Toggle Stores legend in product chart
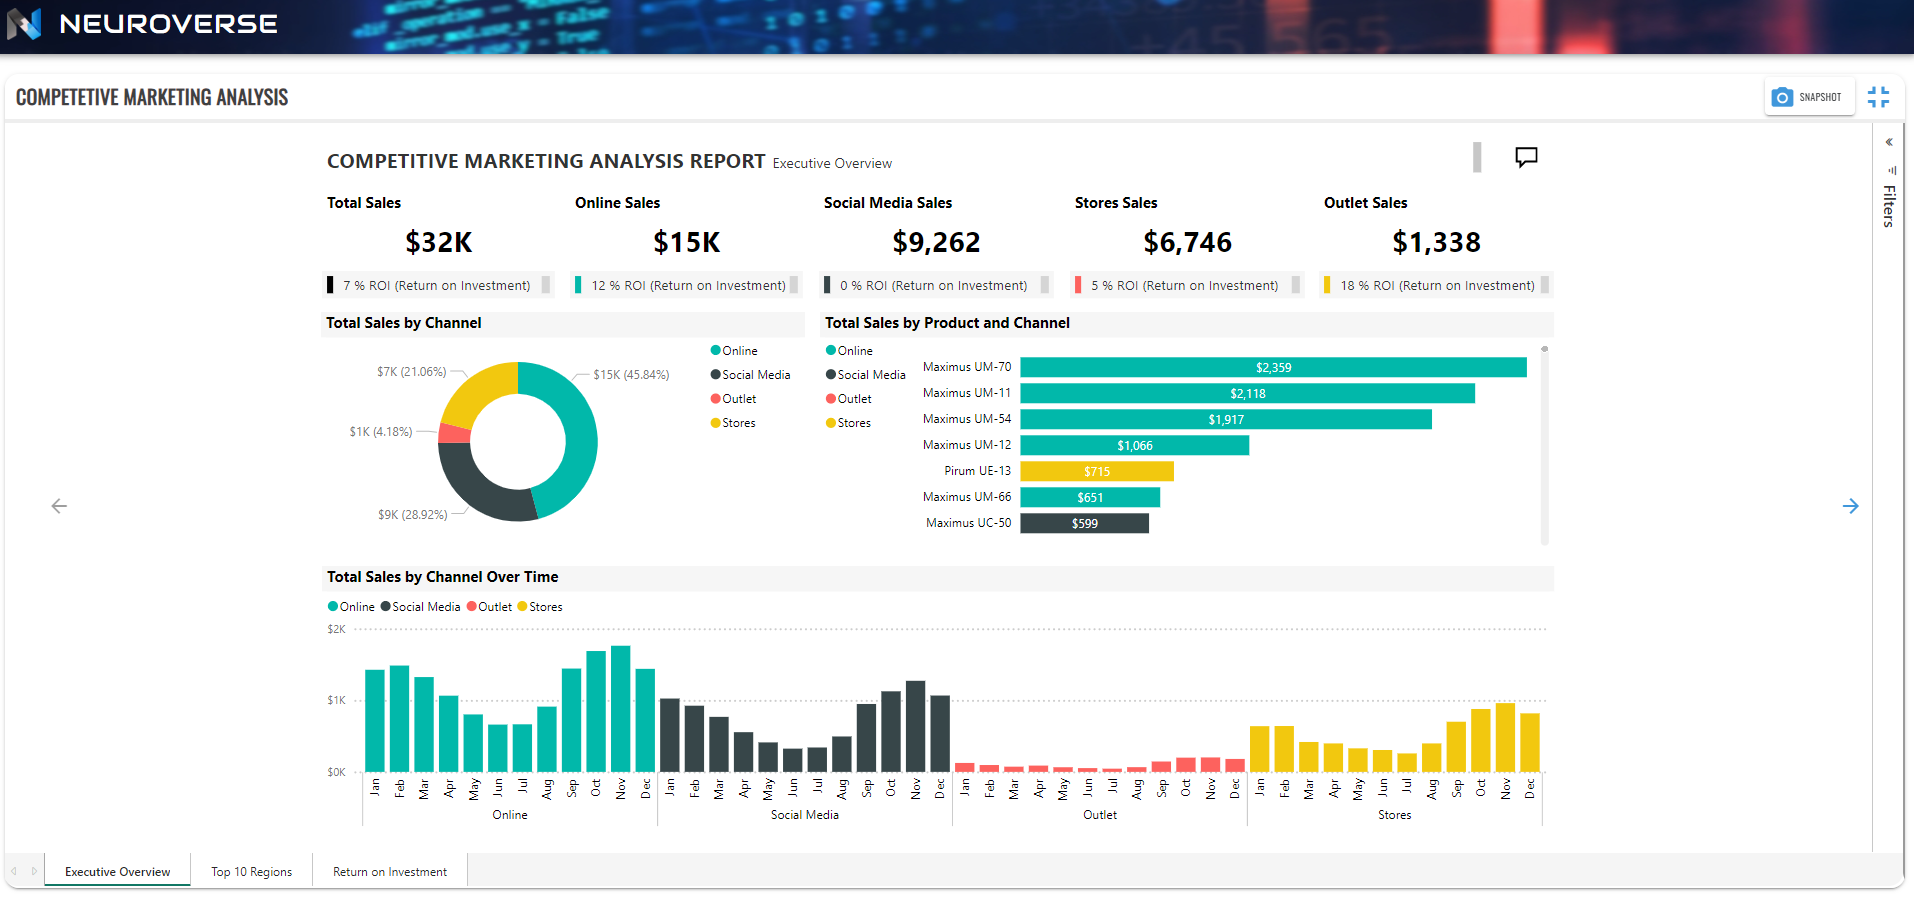Image resolution: width=1914 pixels, height=910 pixels. click(x=848, y=423)
